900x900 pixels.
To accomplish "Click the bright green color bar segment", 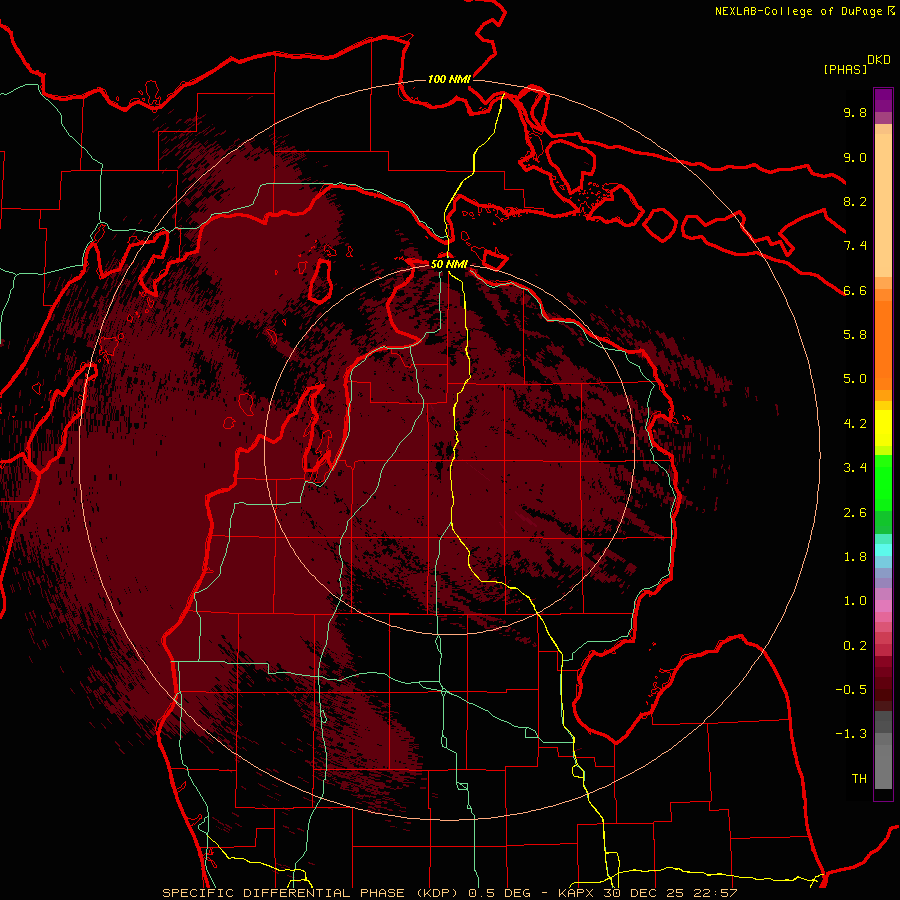I will 883,482.
